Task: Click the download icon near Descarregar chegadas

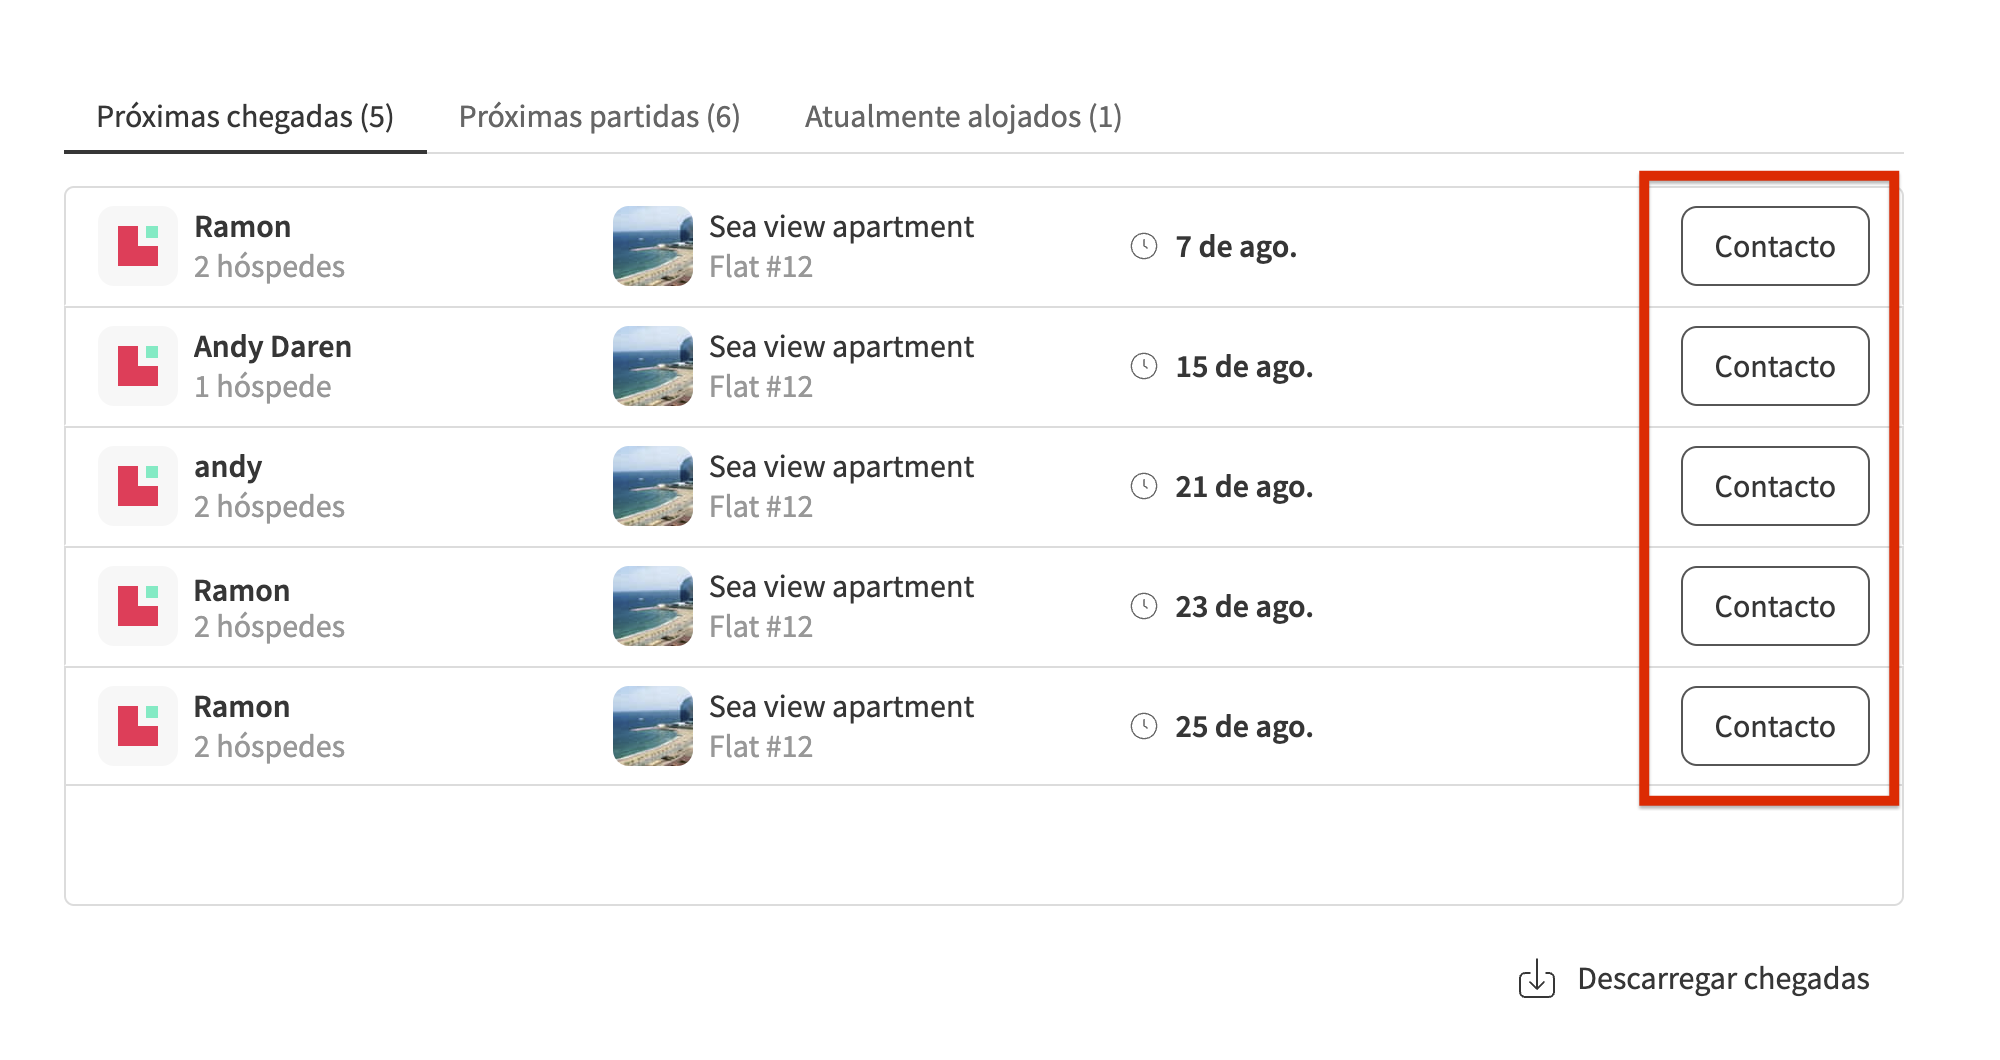Action: (1537, 980)
